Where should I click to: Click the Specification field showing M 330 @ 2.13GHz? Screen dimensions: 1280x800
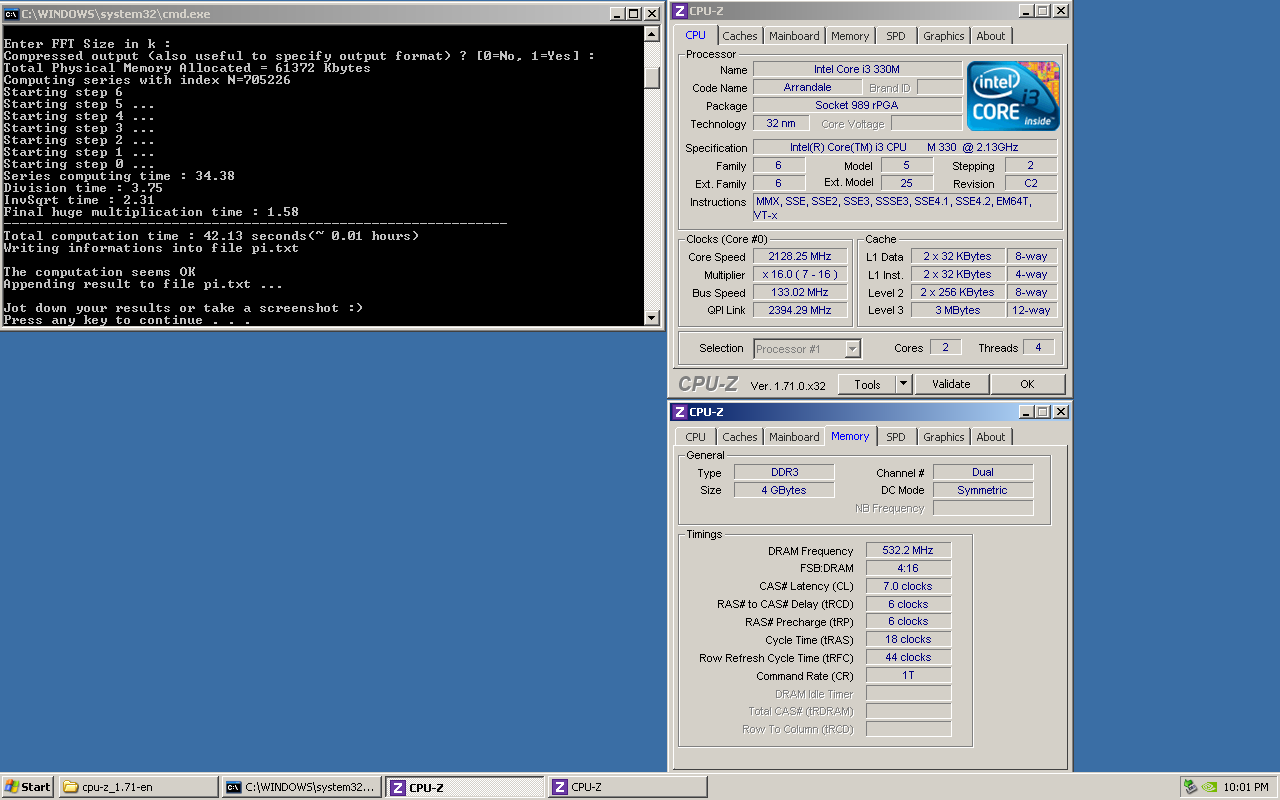click(904, 148)
